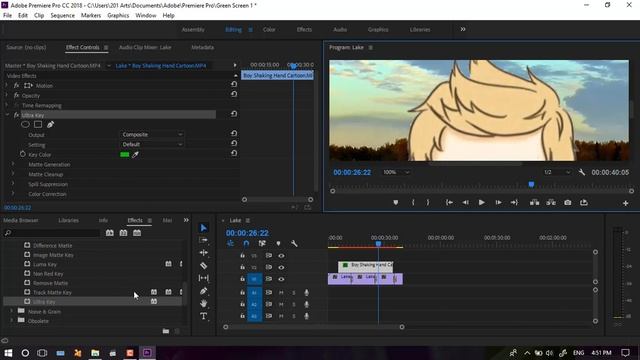
Task: Select the Razor tool
Action: (203, 265)
